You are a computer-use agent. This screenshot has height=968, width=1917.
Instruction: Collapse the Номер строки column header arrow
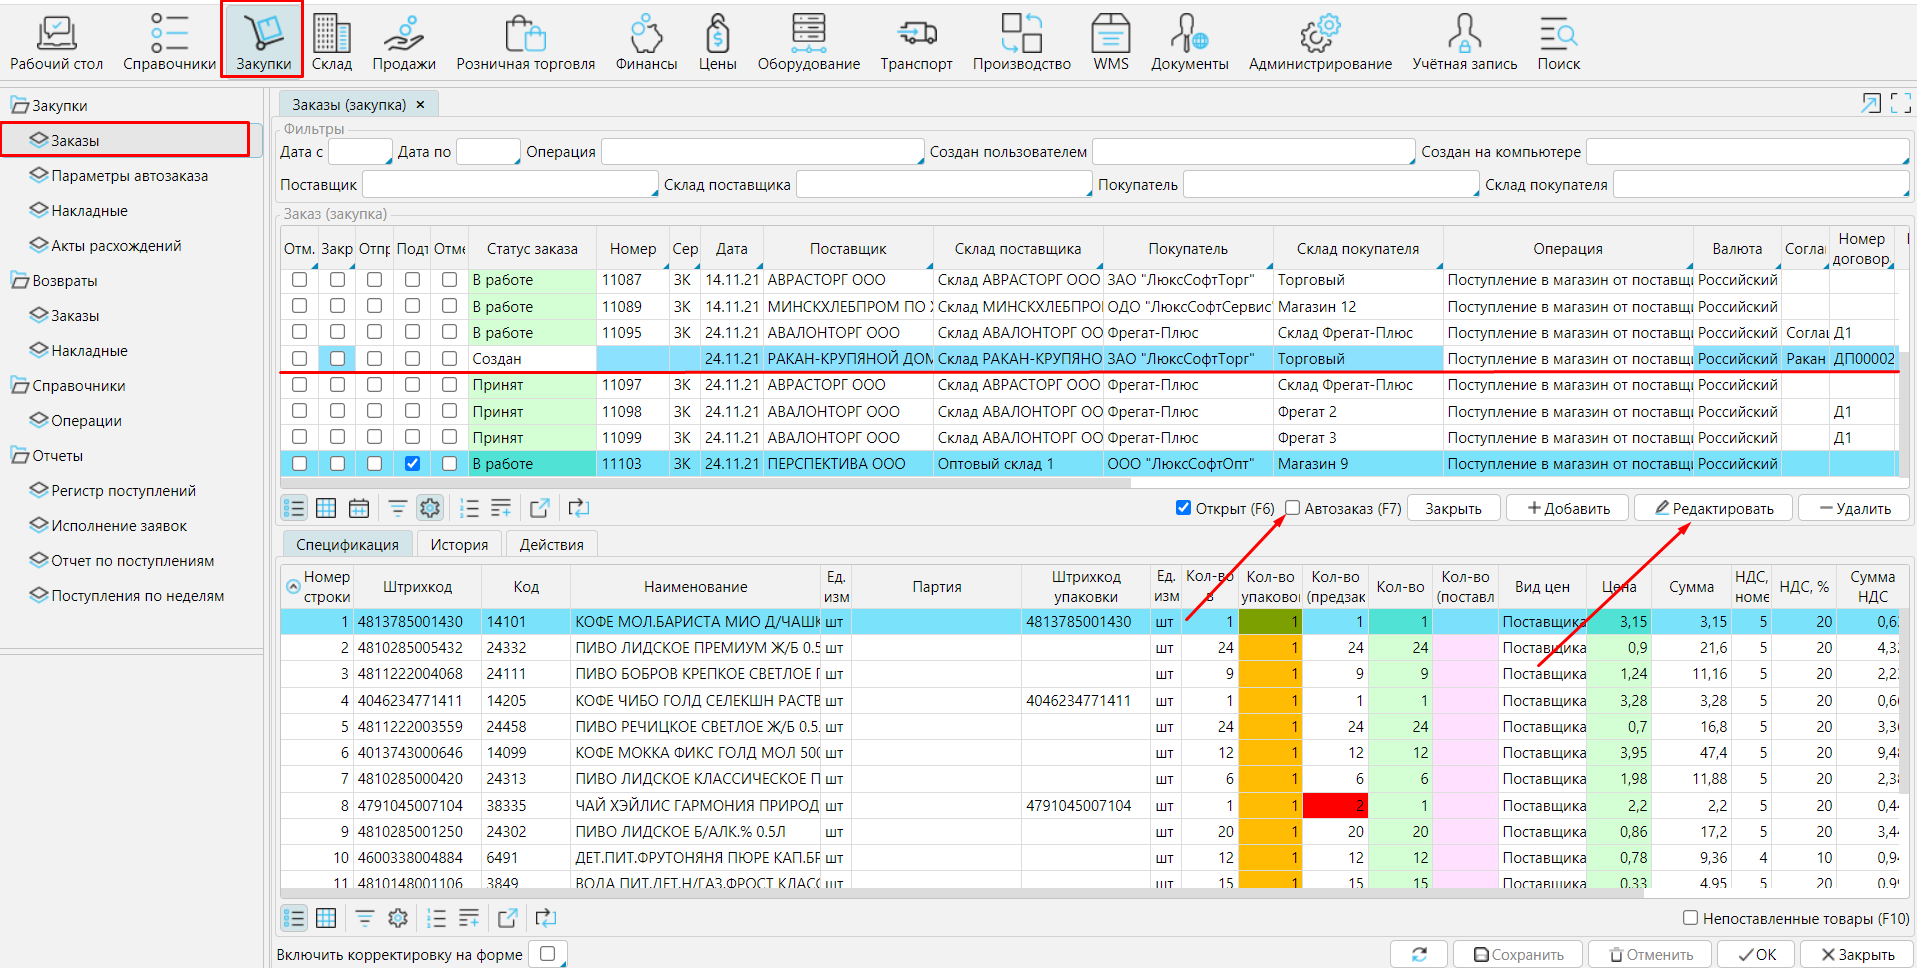click(x=293, y=587)
